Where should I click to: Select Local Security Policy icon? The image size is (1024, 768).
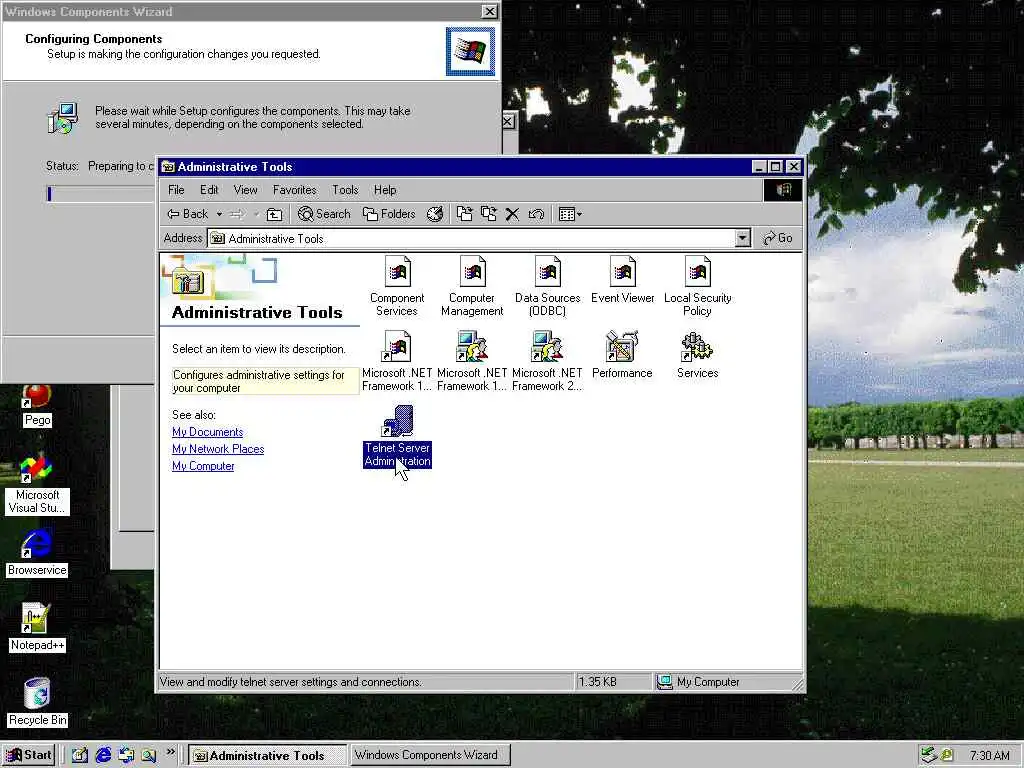pos(697,286)
